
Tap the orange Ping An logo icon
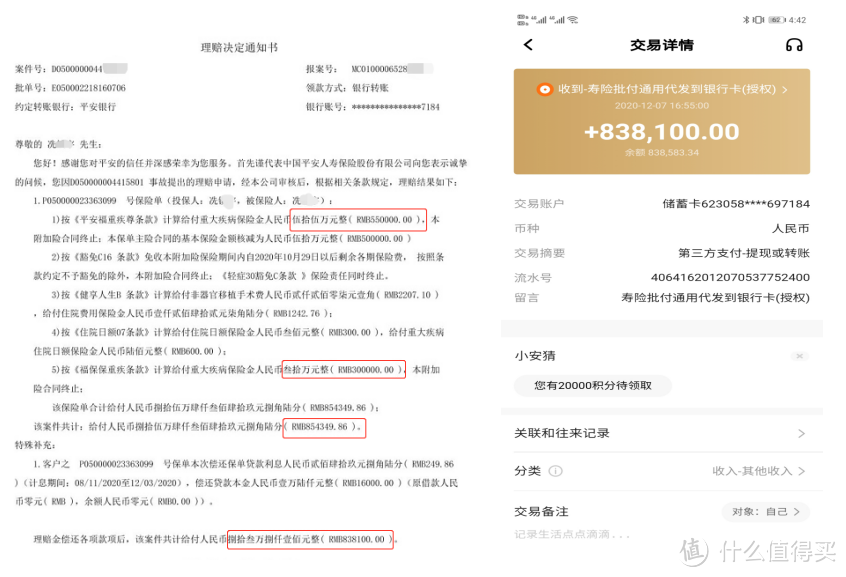click(x=544, y=90)
